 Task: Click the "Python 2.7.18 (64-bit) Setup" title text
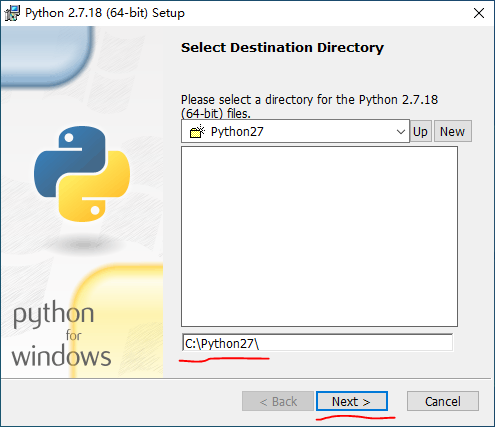105,13
